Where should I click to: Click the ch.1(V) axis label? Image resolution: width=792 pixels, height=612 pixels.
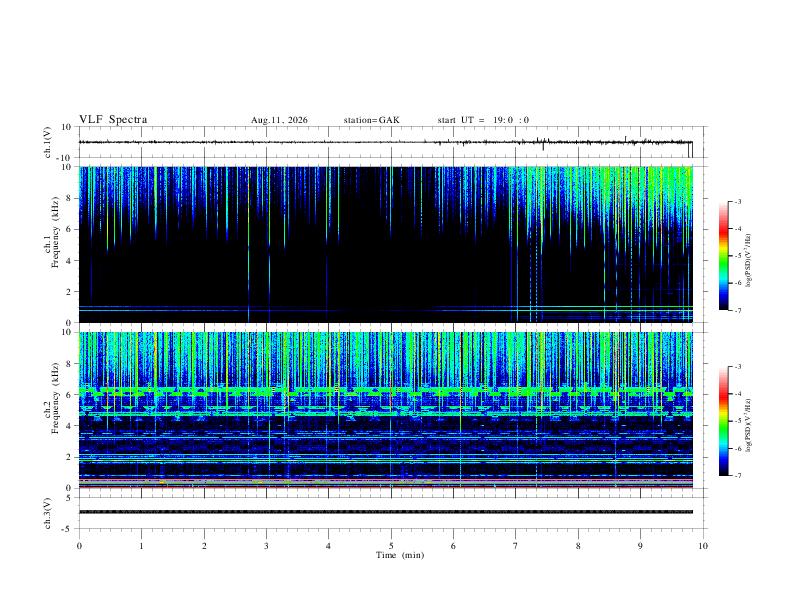48,143
